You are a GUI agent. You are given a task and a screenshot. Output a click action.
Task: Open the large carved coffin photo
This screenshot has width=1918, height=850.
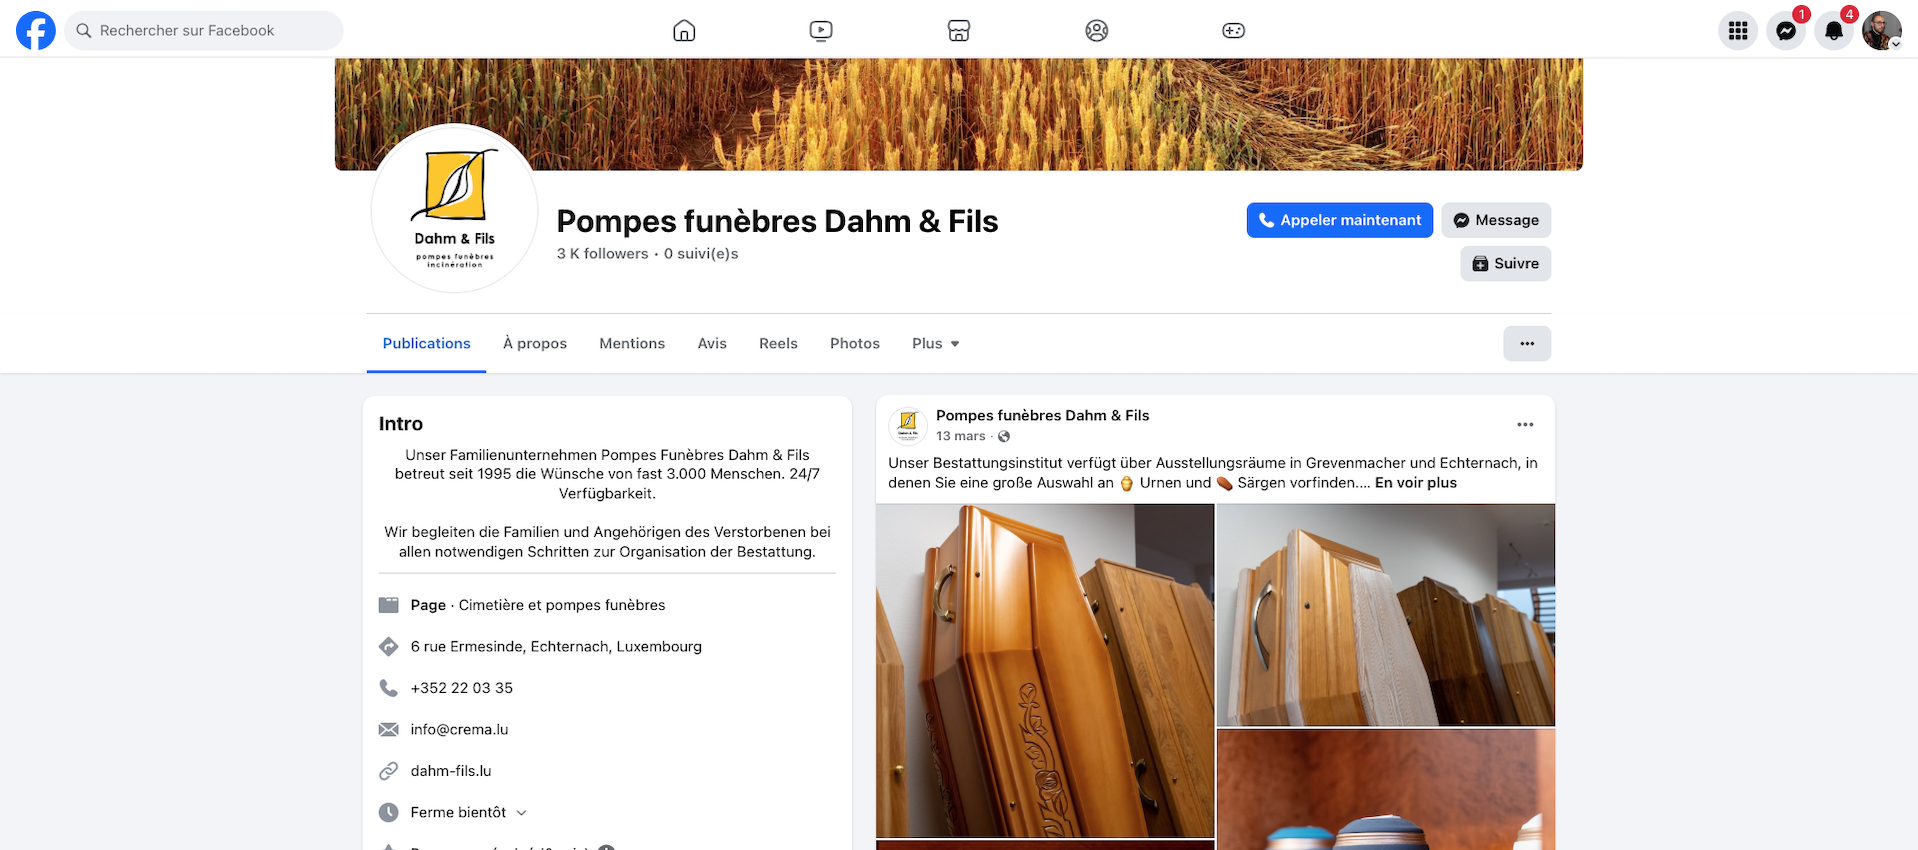(1045, 670)
